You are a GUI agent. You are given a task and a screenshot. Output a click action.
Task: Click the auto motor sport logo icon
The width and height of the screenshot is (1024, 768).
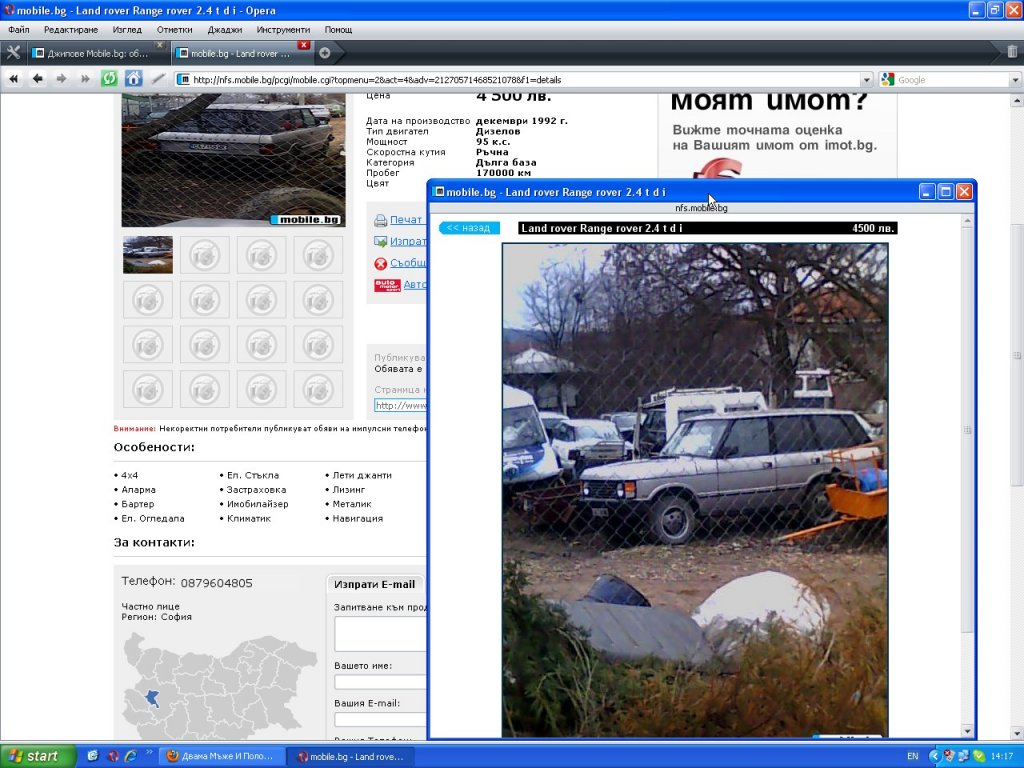pos(387,285)
